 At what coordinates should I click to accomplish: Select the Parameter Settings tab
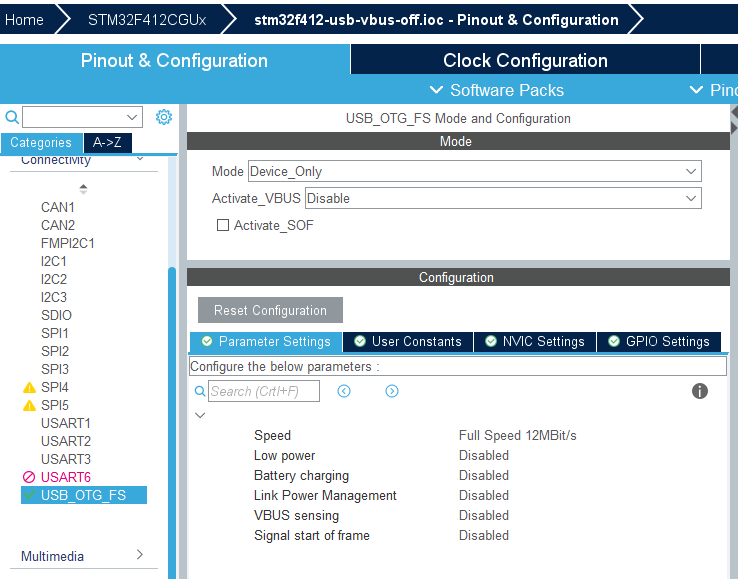click(x=266, y=341)
